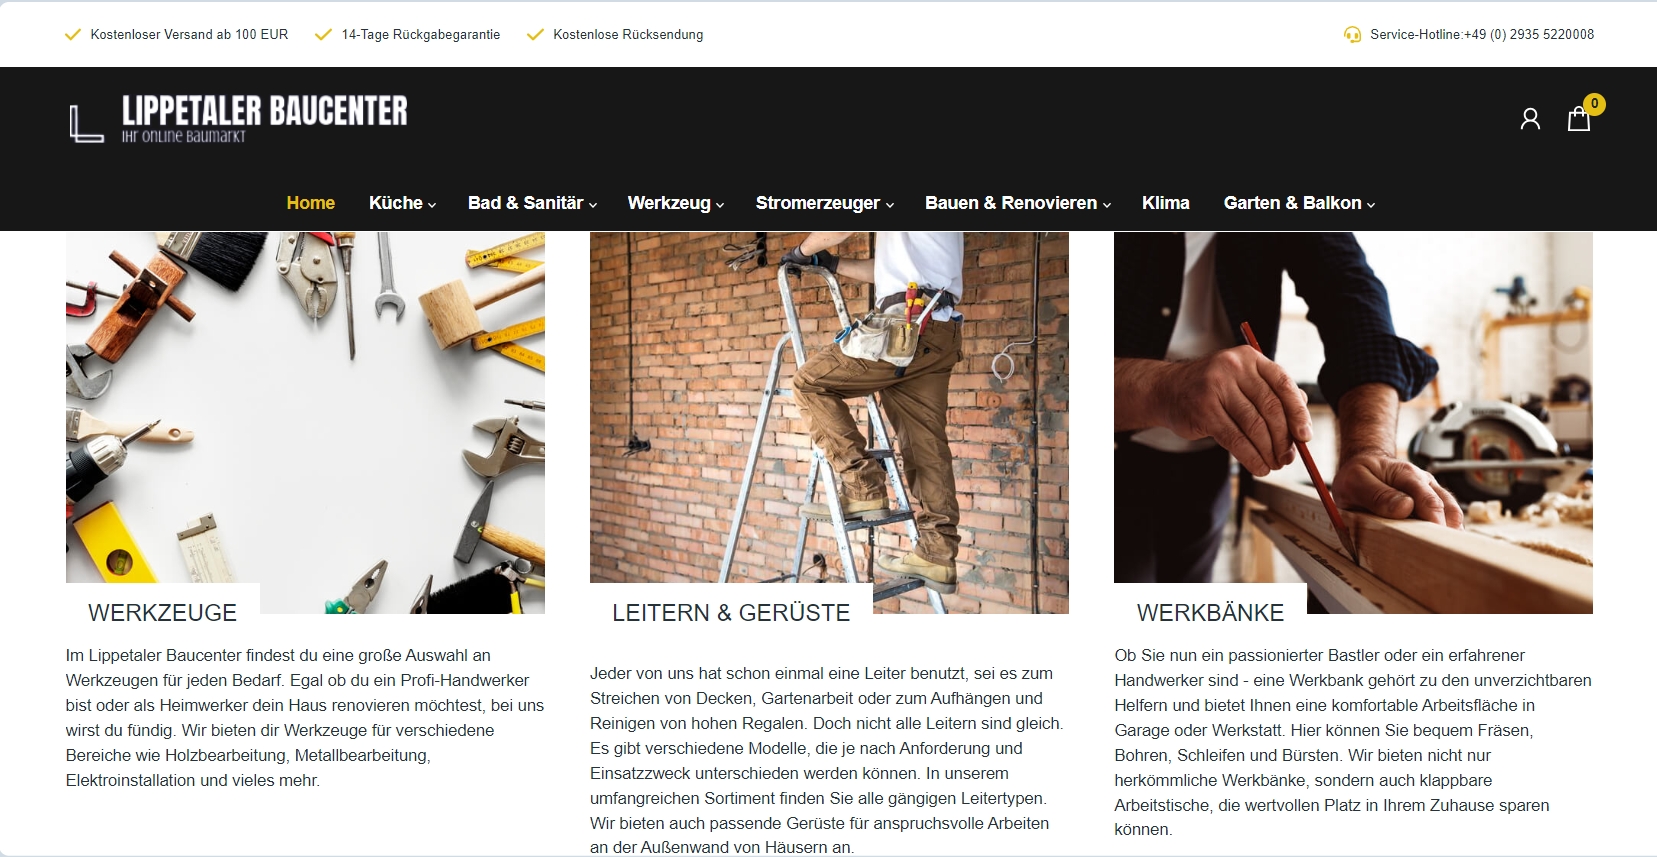Open the shopping bag cart icon
Viewport: 1657px width, 857px height.
(x=1578, y=119)
